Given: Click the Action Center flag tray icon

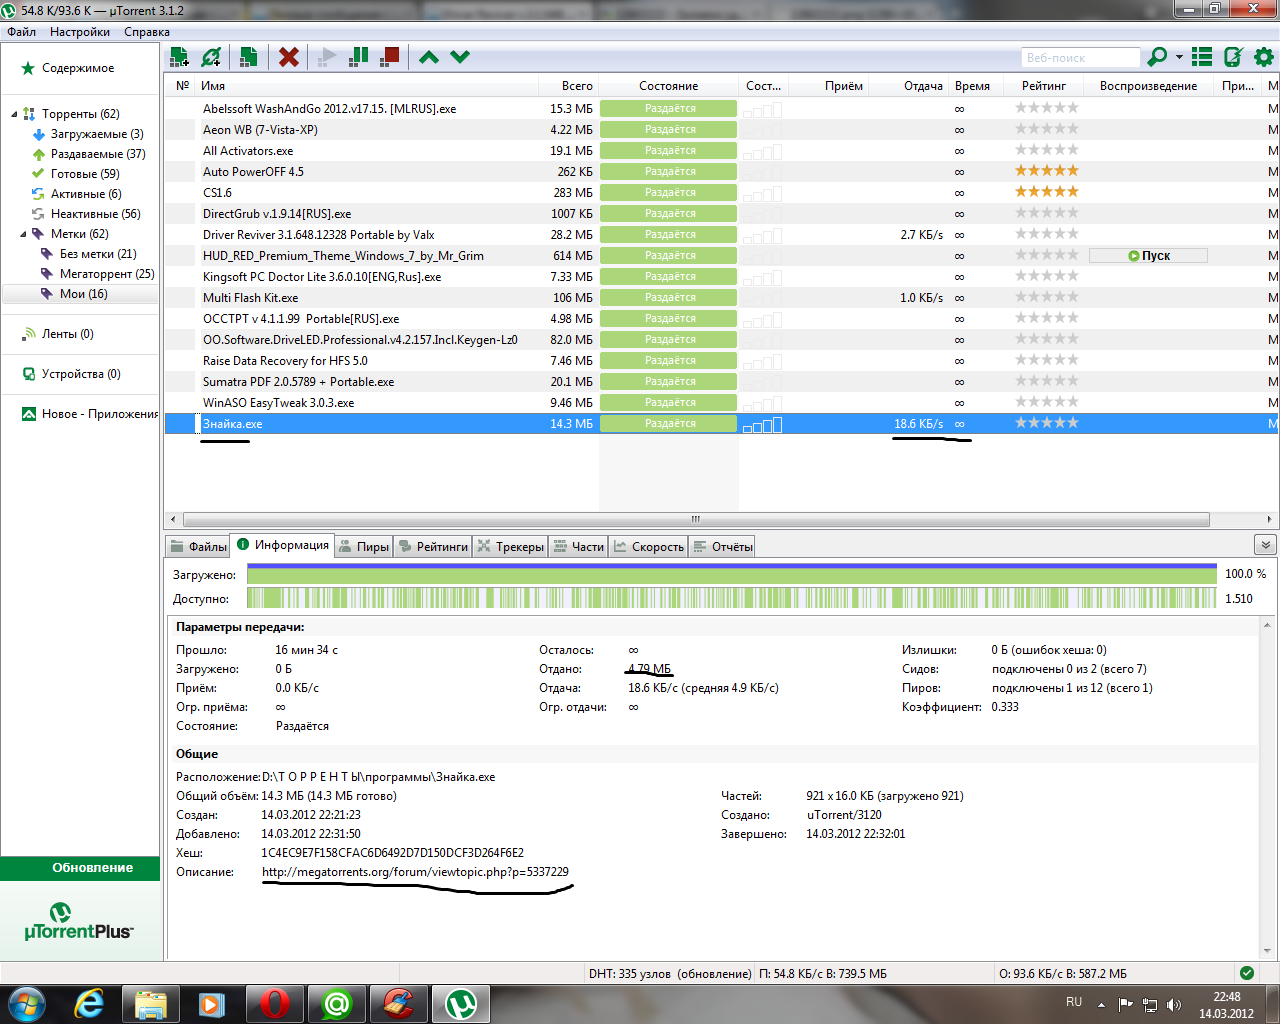Looking at the screenshot, I should (x=1126, y=1004).
